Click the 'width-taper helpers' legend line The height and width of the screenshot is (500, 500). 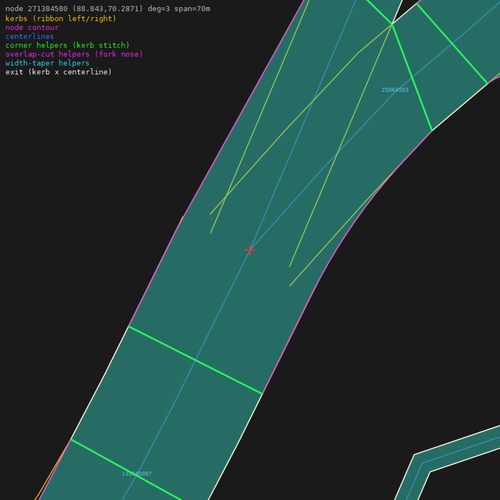point(47,63)
